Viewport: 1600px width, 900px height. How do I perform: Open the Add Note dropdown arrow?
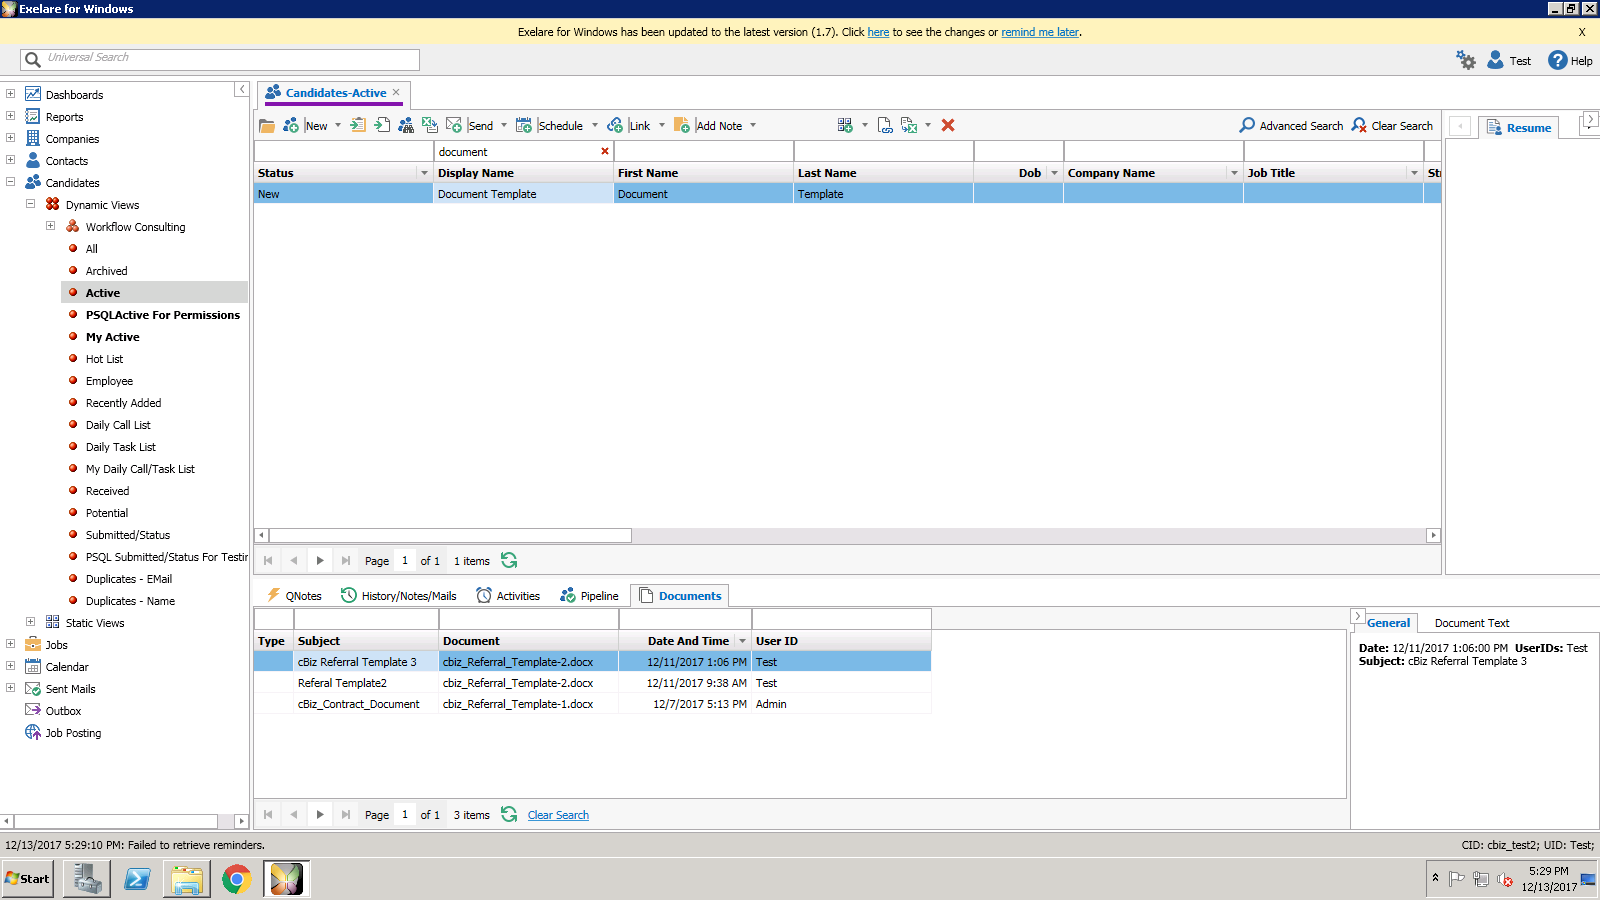pos(753,126)
